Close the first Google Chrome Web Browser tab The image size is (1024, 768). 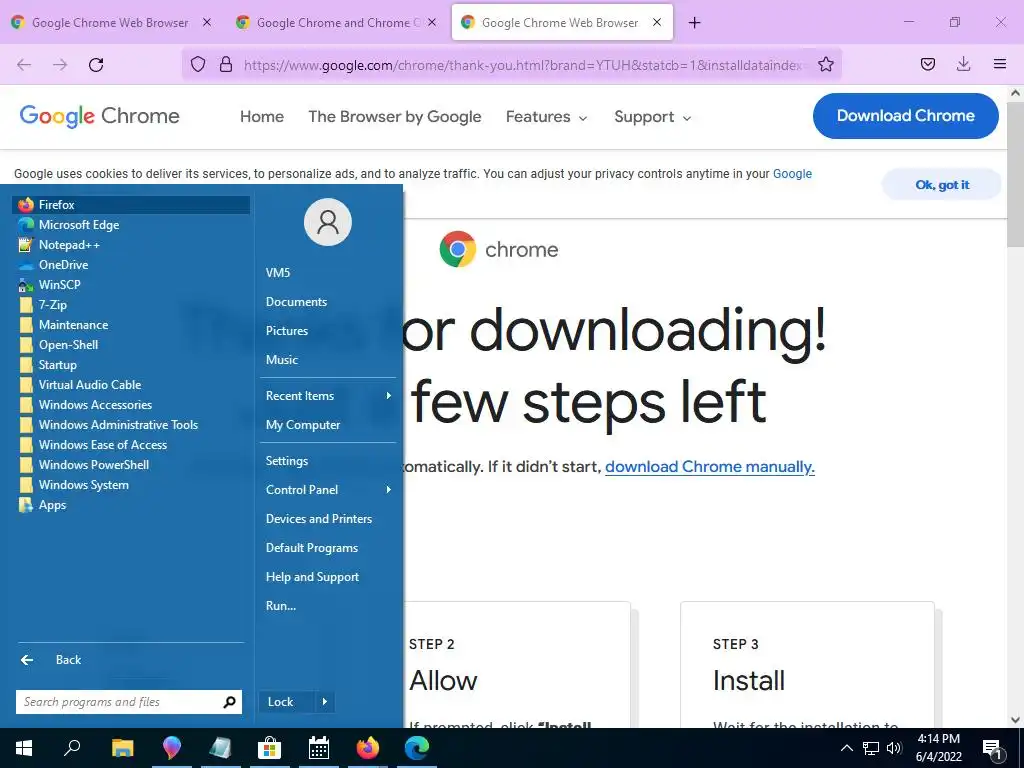[206, 22]
